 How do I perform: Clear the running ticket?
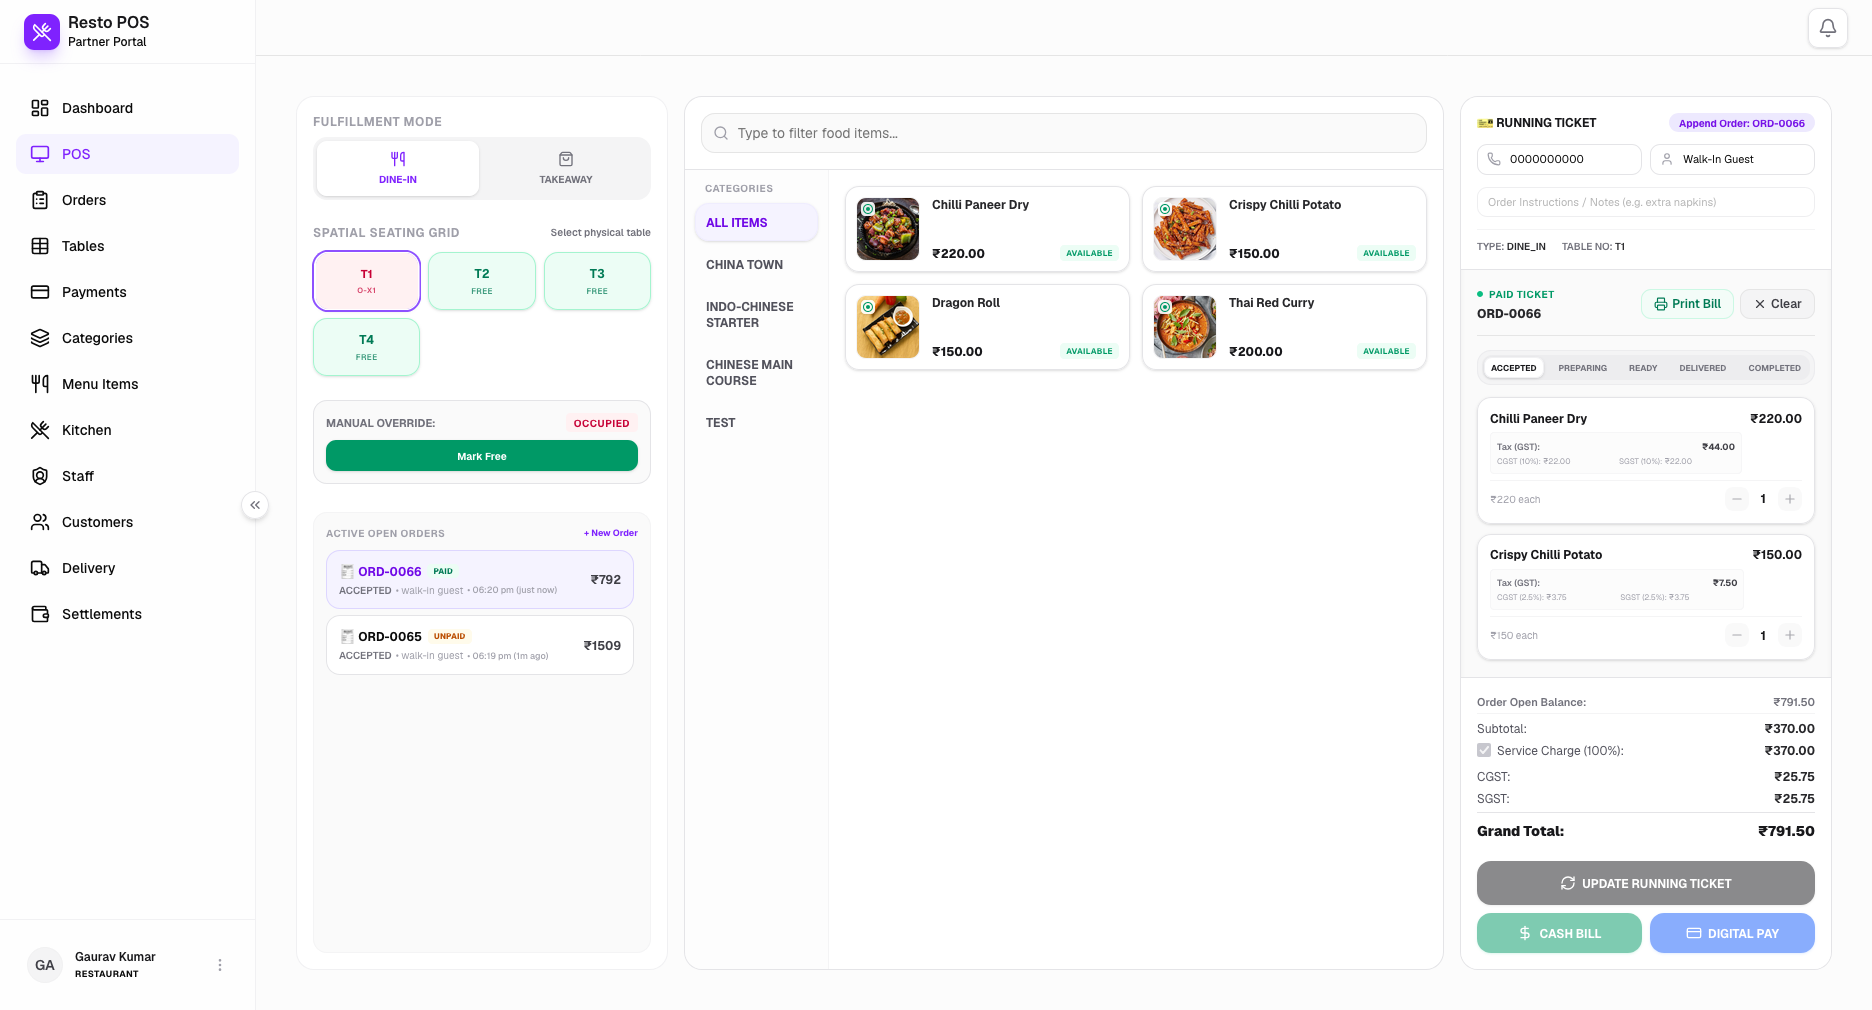point(1777,304)
